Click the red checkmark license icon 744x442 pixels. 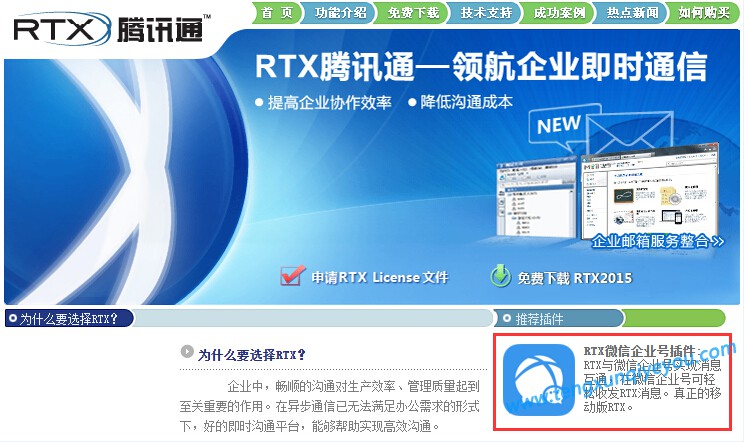pos(292,276)
